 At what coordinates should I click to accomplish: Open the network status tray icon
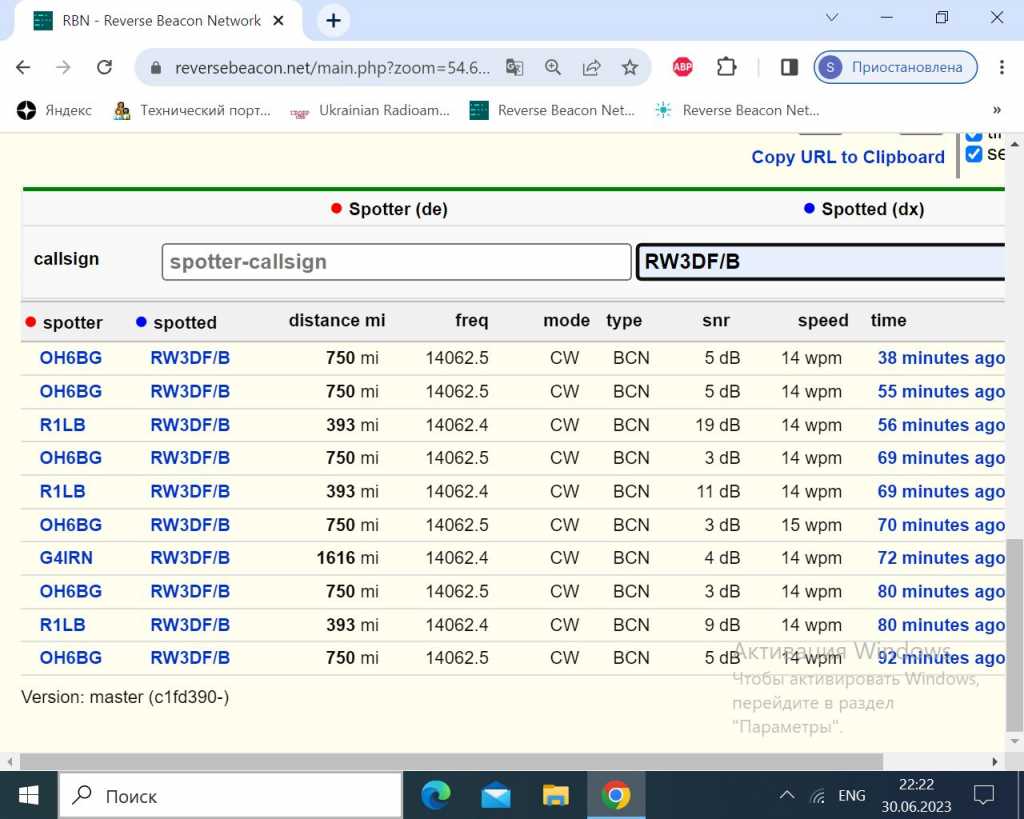(x=818, y=796)
